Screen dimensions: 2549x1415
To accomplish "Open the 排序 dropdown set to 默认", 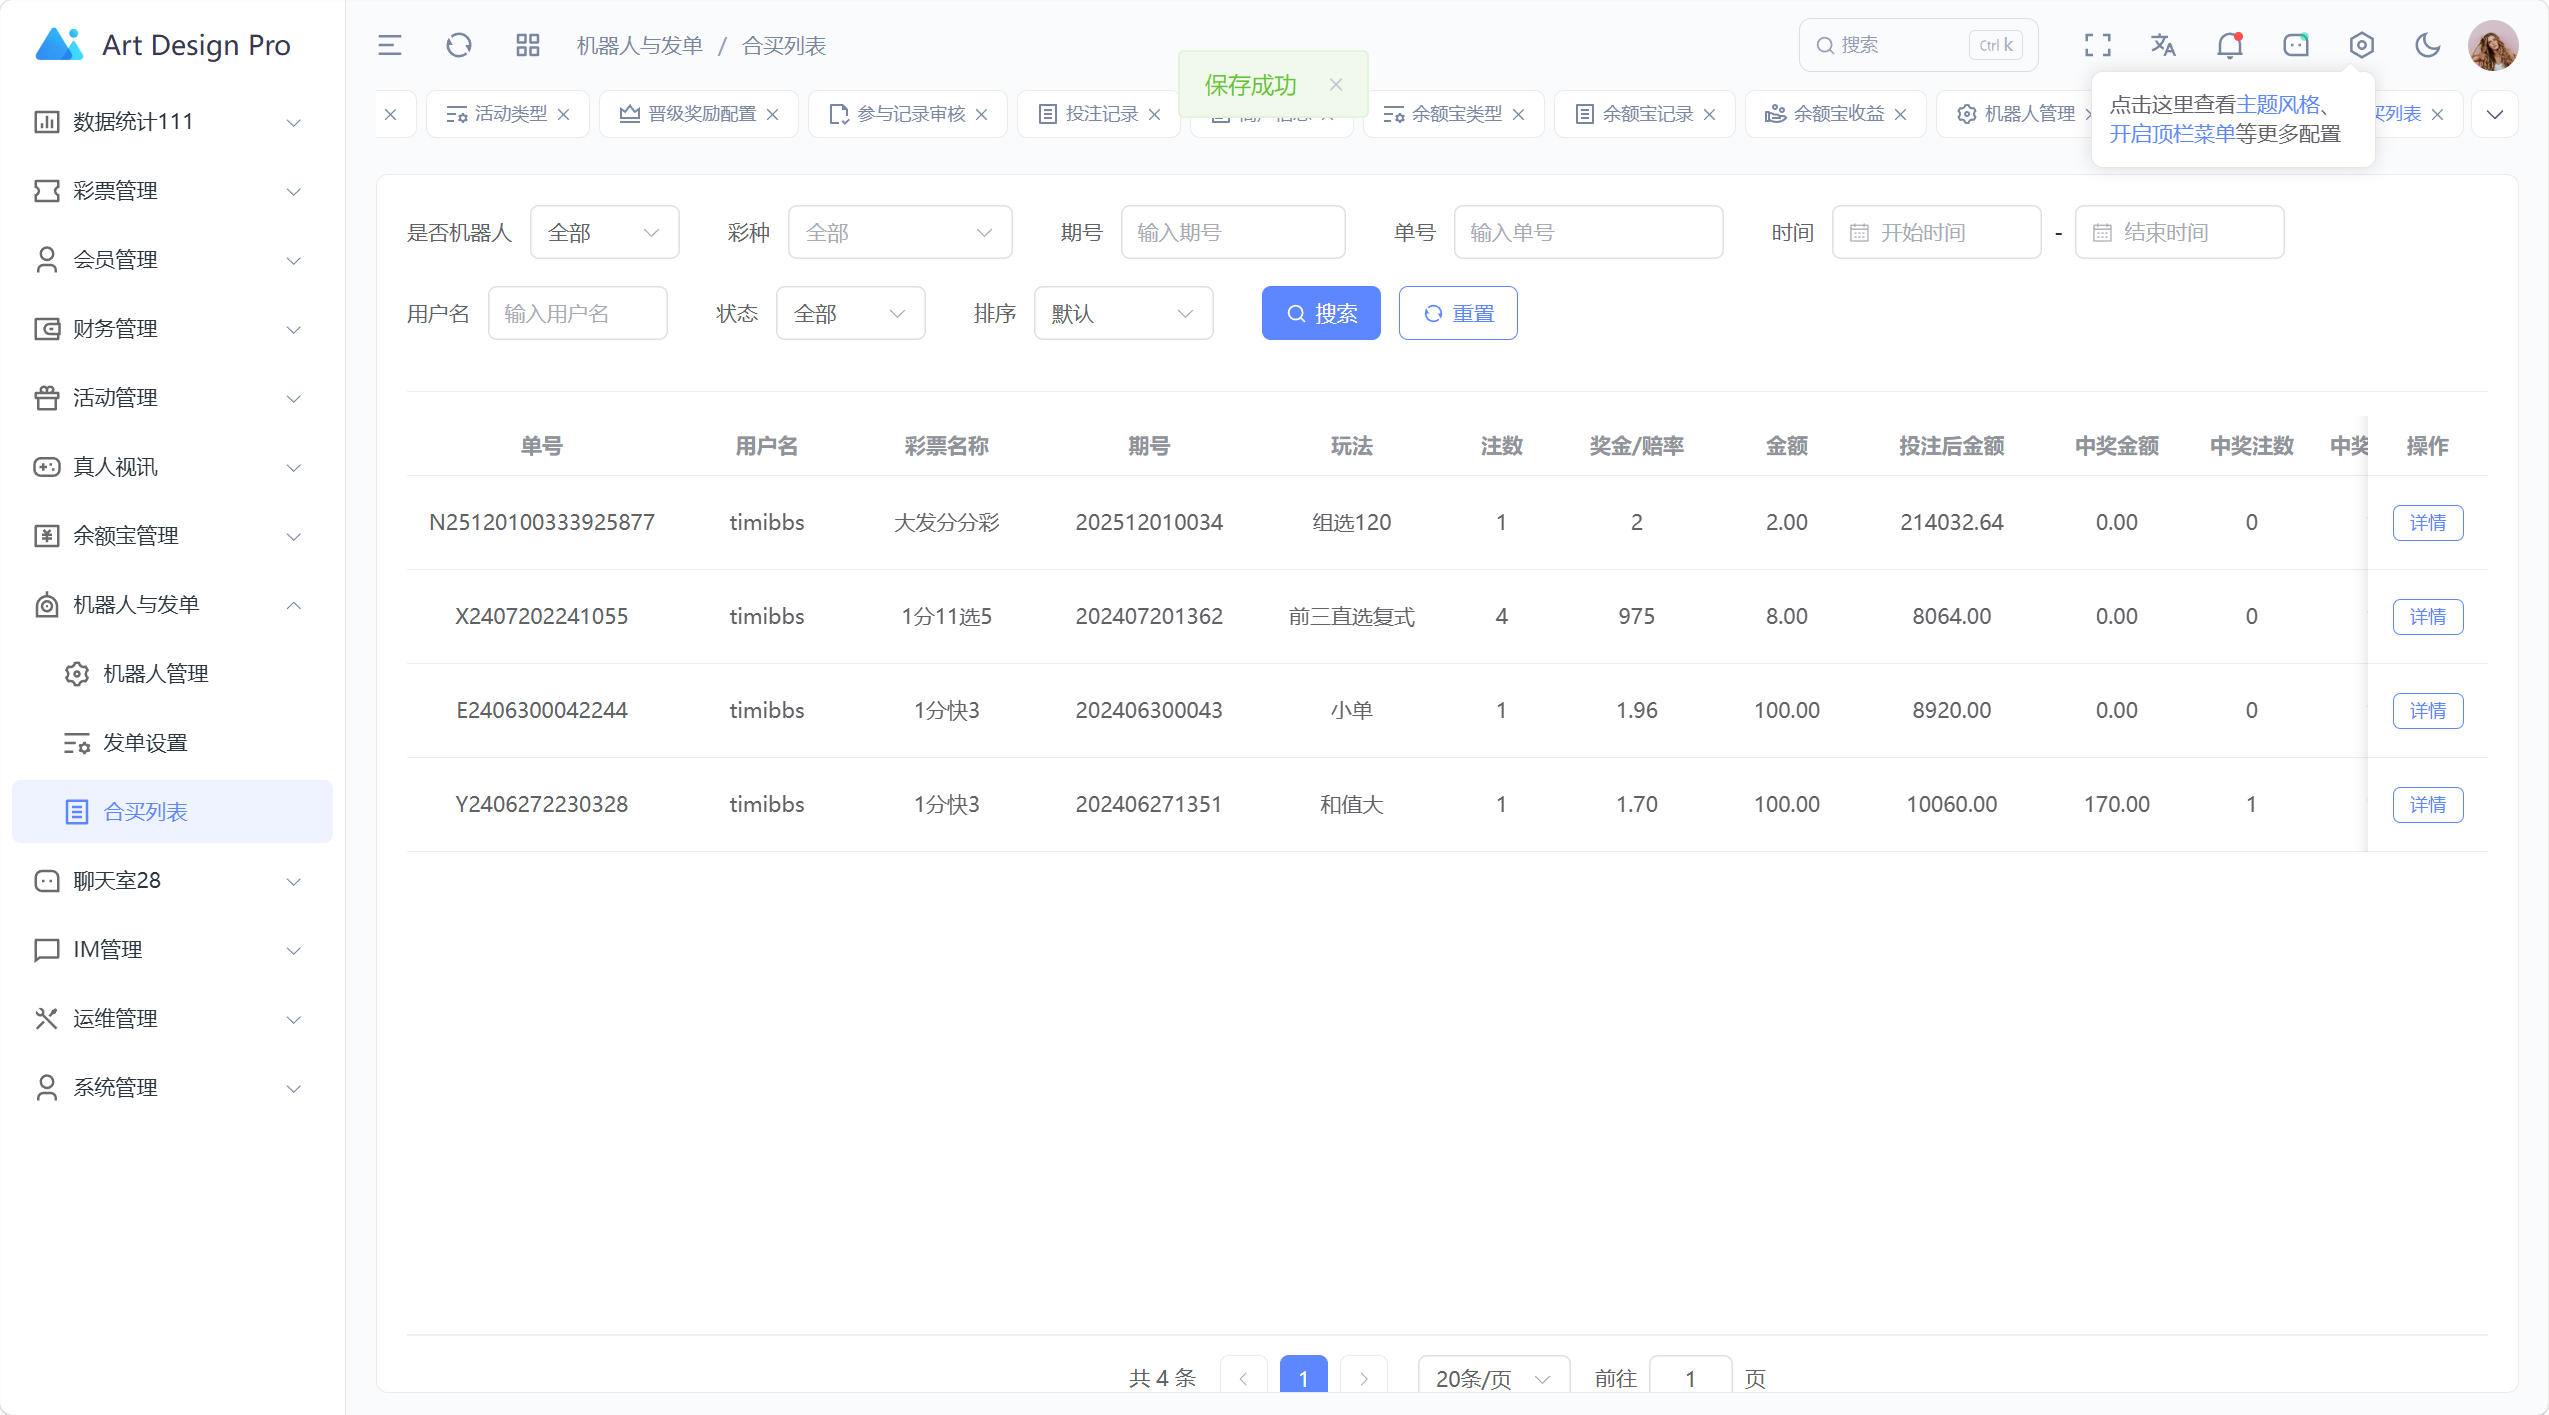I will [1123, 313].
